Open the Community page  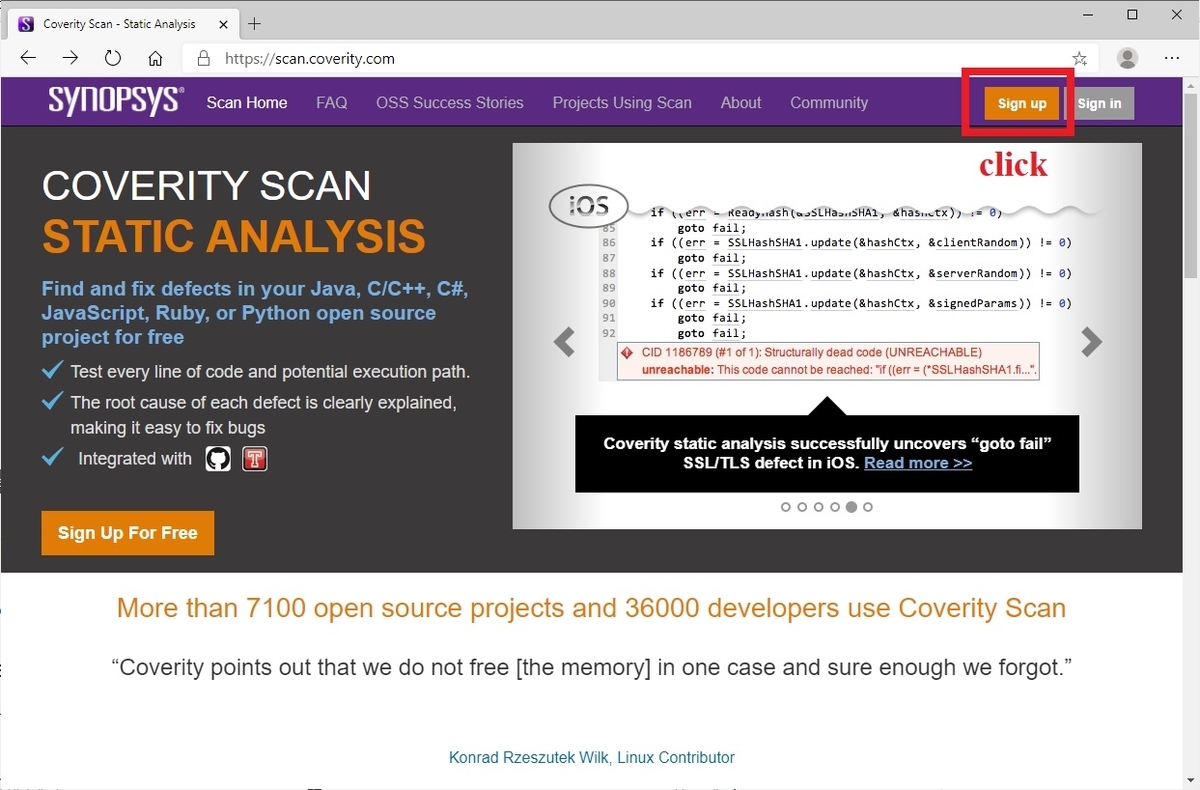[829, 103]
